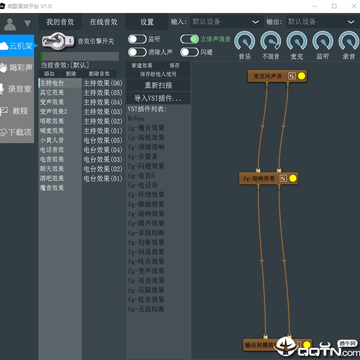Viewport: 360px width, 360px height.
Task: Expand the triangle menu beside the avatar
Action: pyautogui.click(x=28, y=24)
